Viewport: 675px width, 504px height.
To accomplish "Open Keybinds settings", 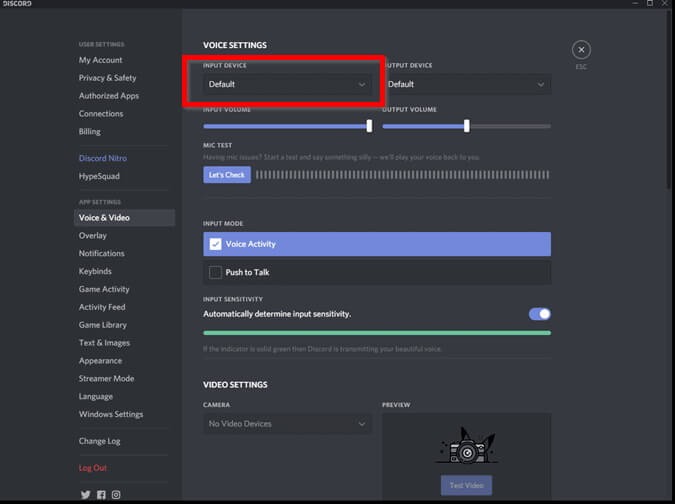I will click(x=95, y=271).
